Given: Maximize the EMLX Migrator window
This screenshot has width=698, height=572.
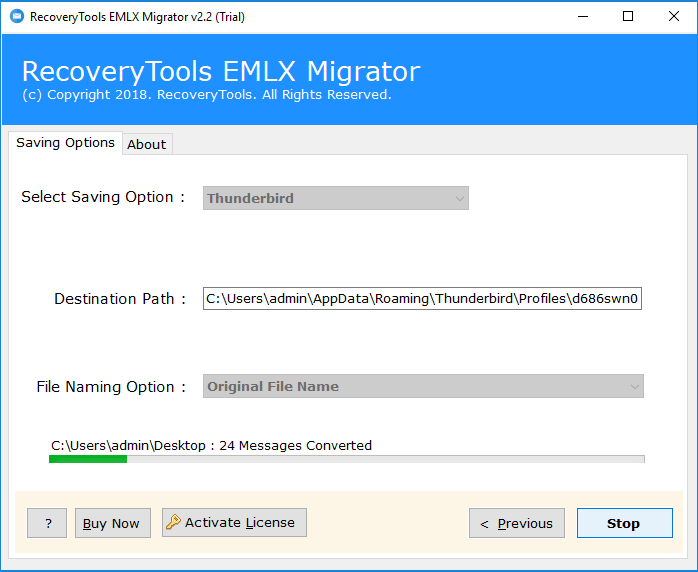Looking at the screenshot, I should (x=628, y=16).
